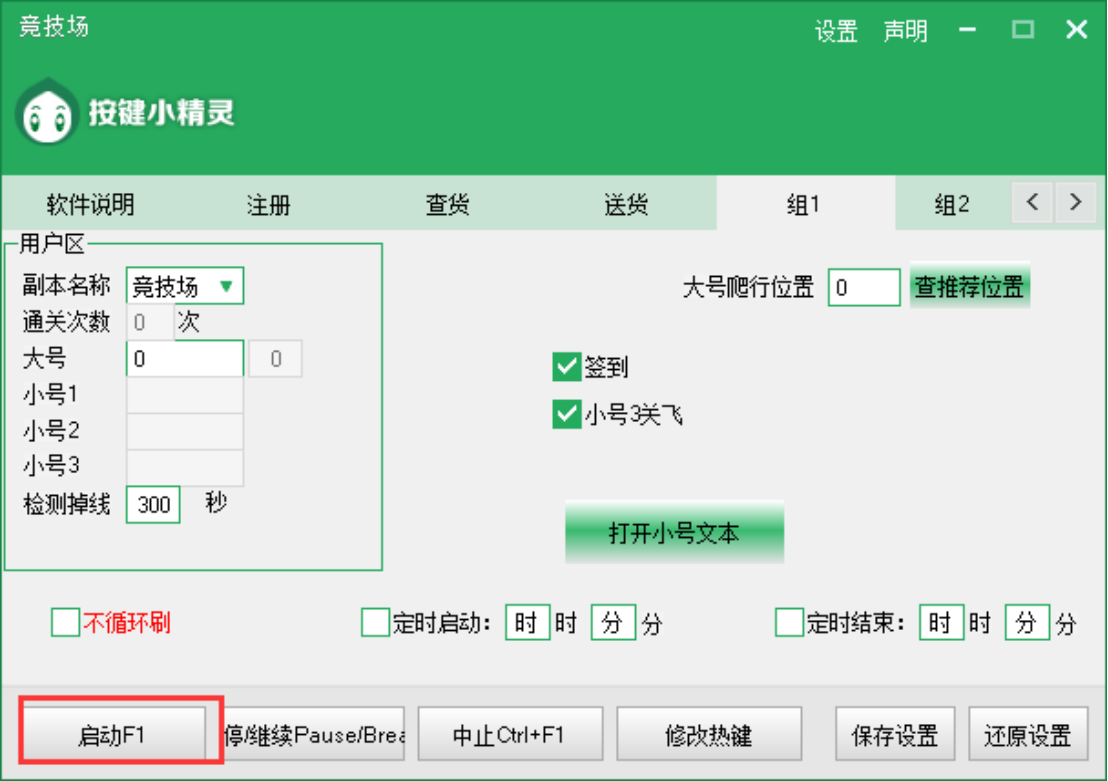Expand the 副本名称 dropdown
1108x781 pixels.
pos(185,287)
